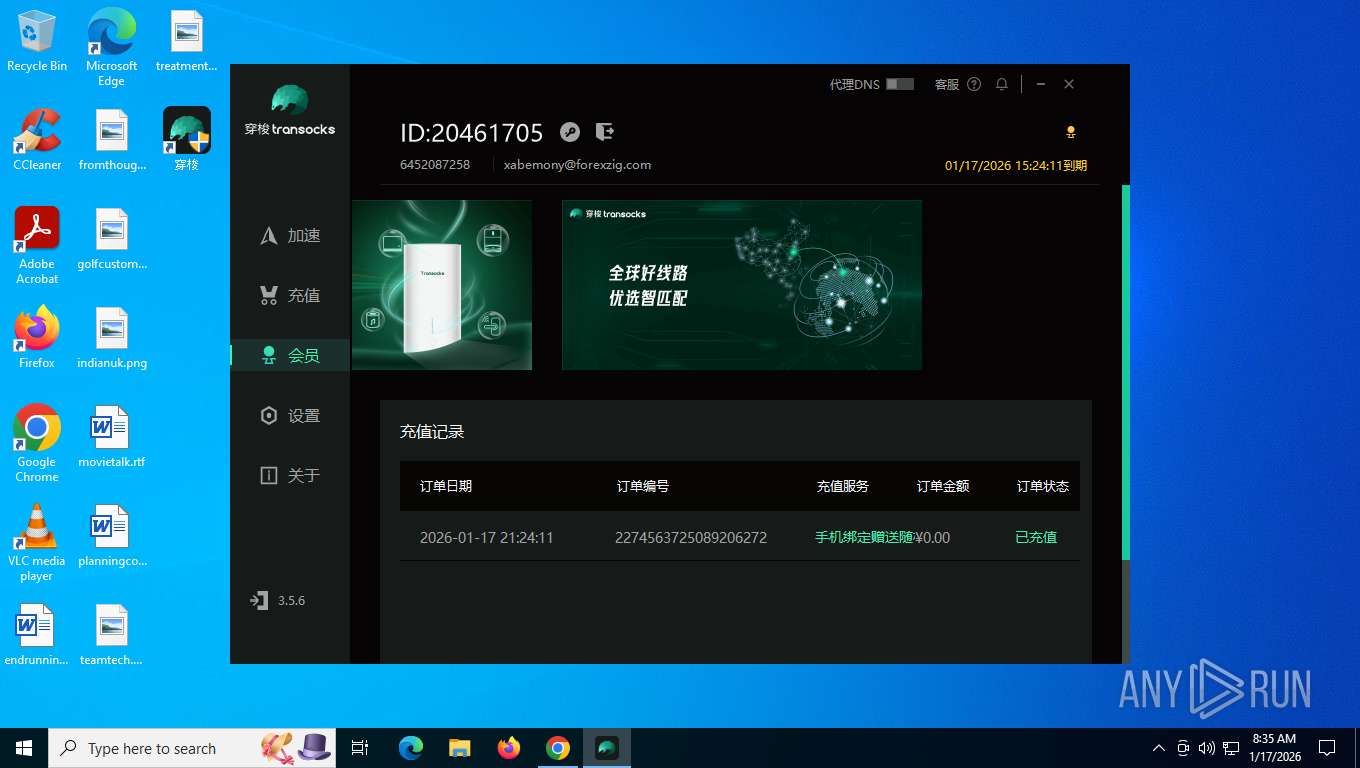This screenshot has height=768, width=1360.
Task: Click the transocks taskbar button
Action: [x=607, y=748]
